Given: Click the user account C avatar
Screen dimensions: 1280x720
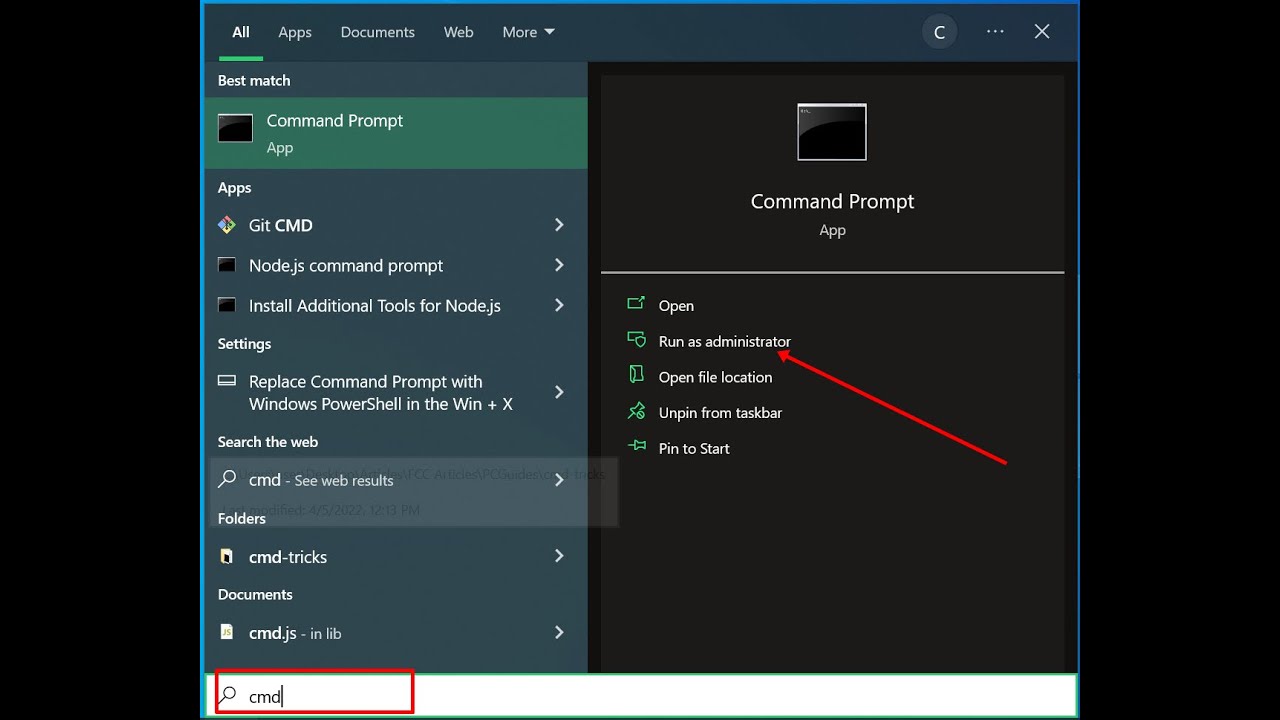Looking at the screenshot, I should pos(939,32).
